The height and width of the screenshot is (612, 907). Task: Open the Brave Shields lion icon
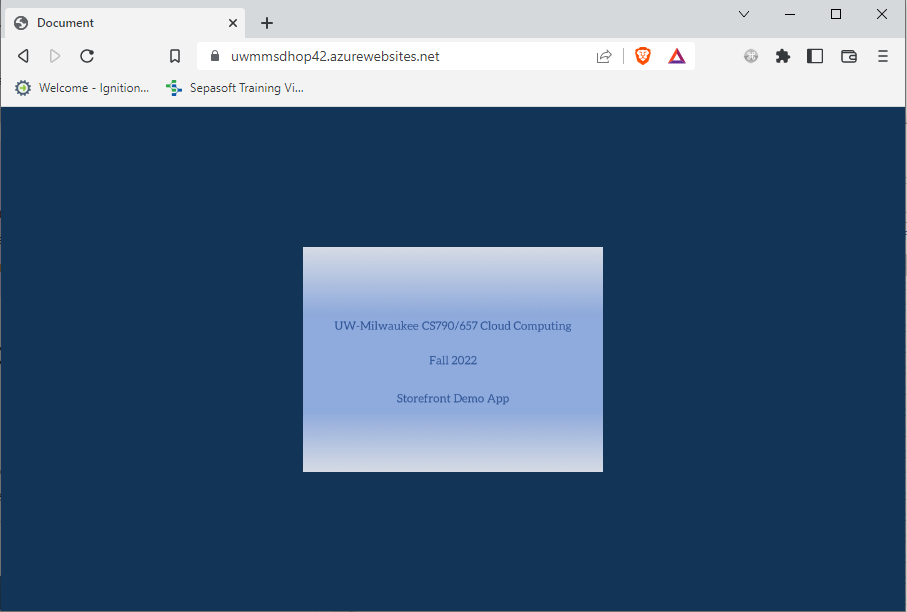643,56
